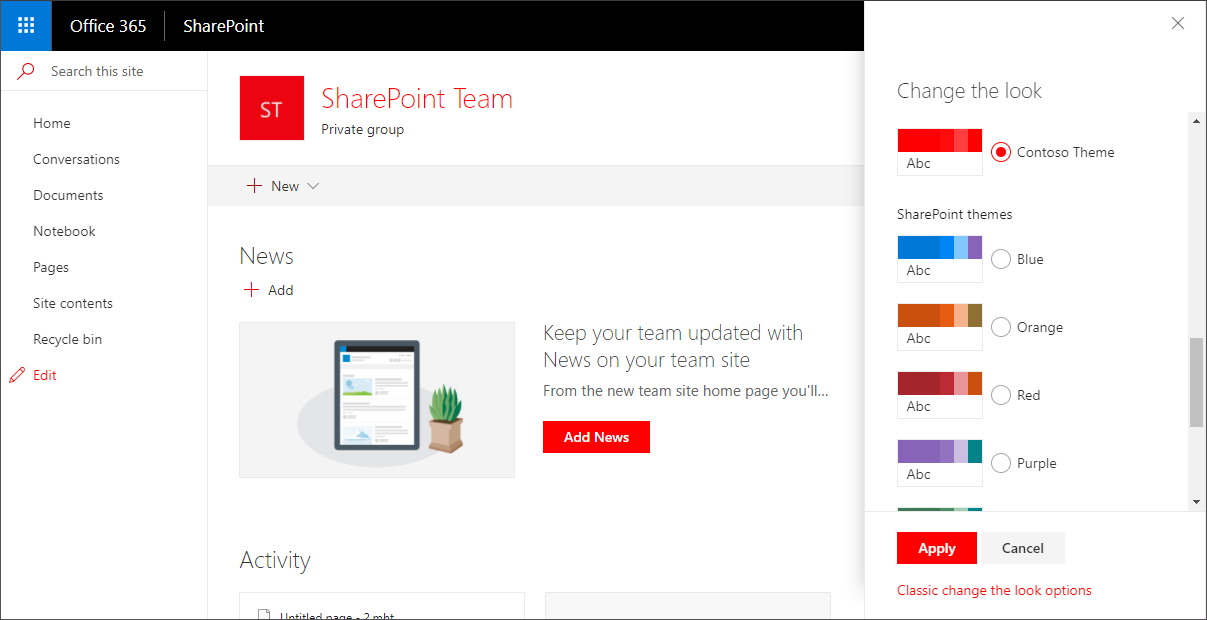Screen dimensions: 1207x620
Task: Click the pencil Edit icon in navigation
Action: point(17,375)
